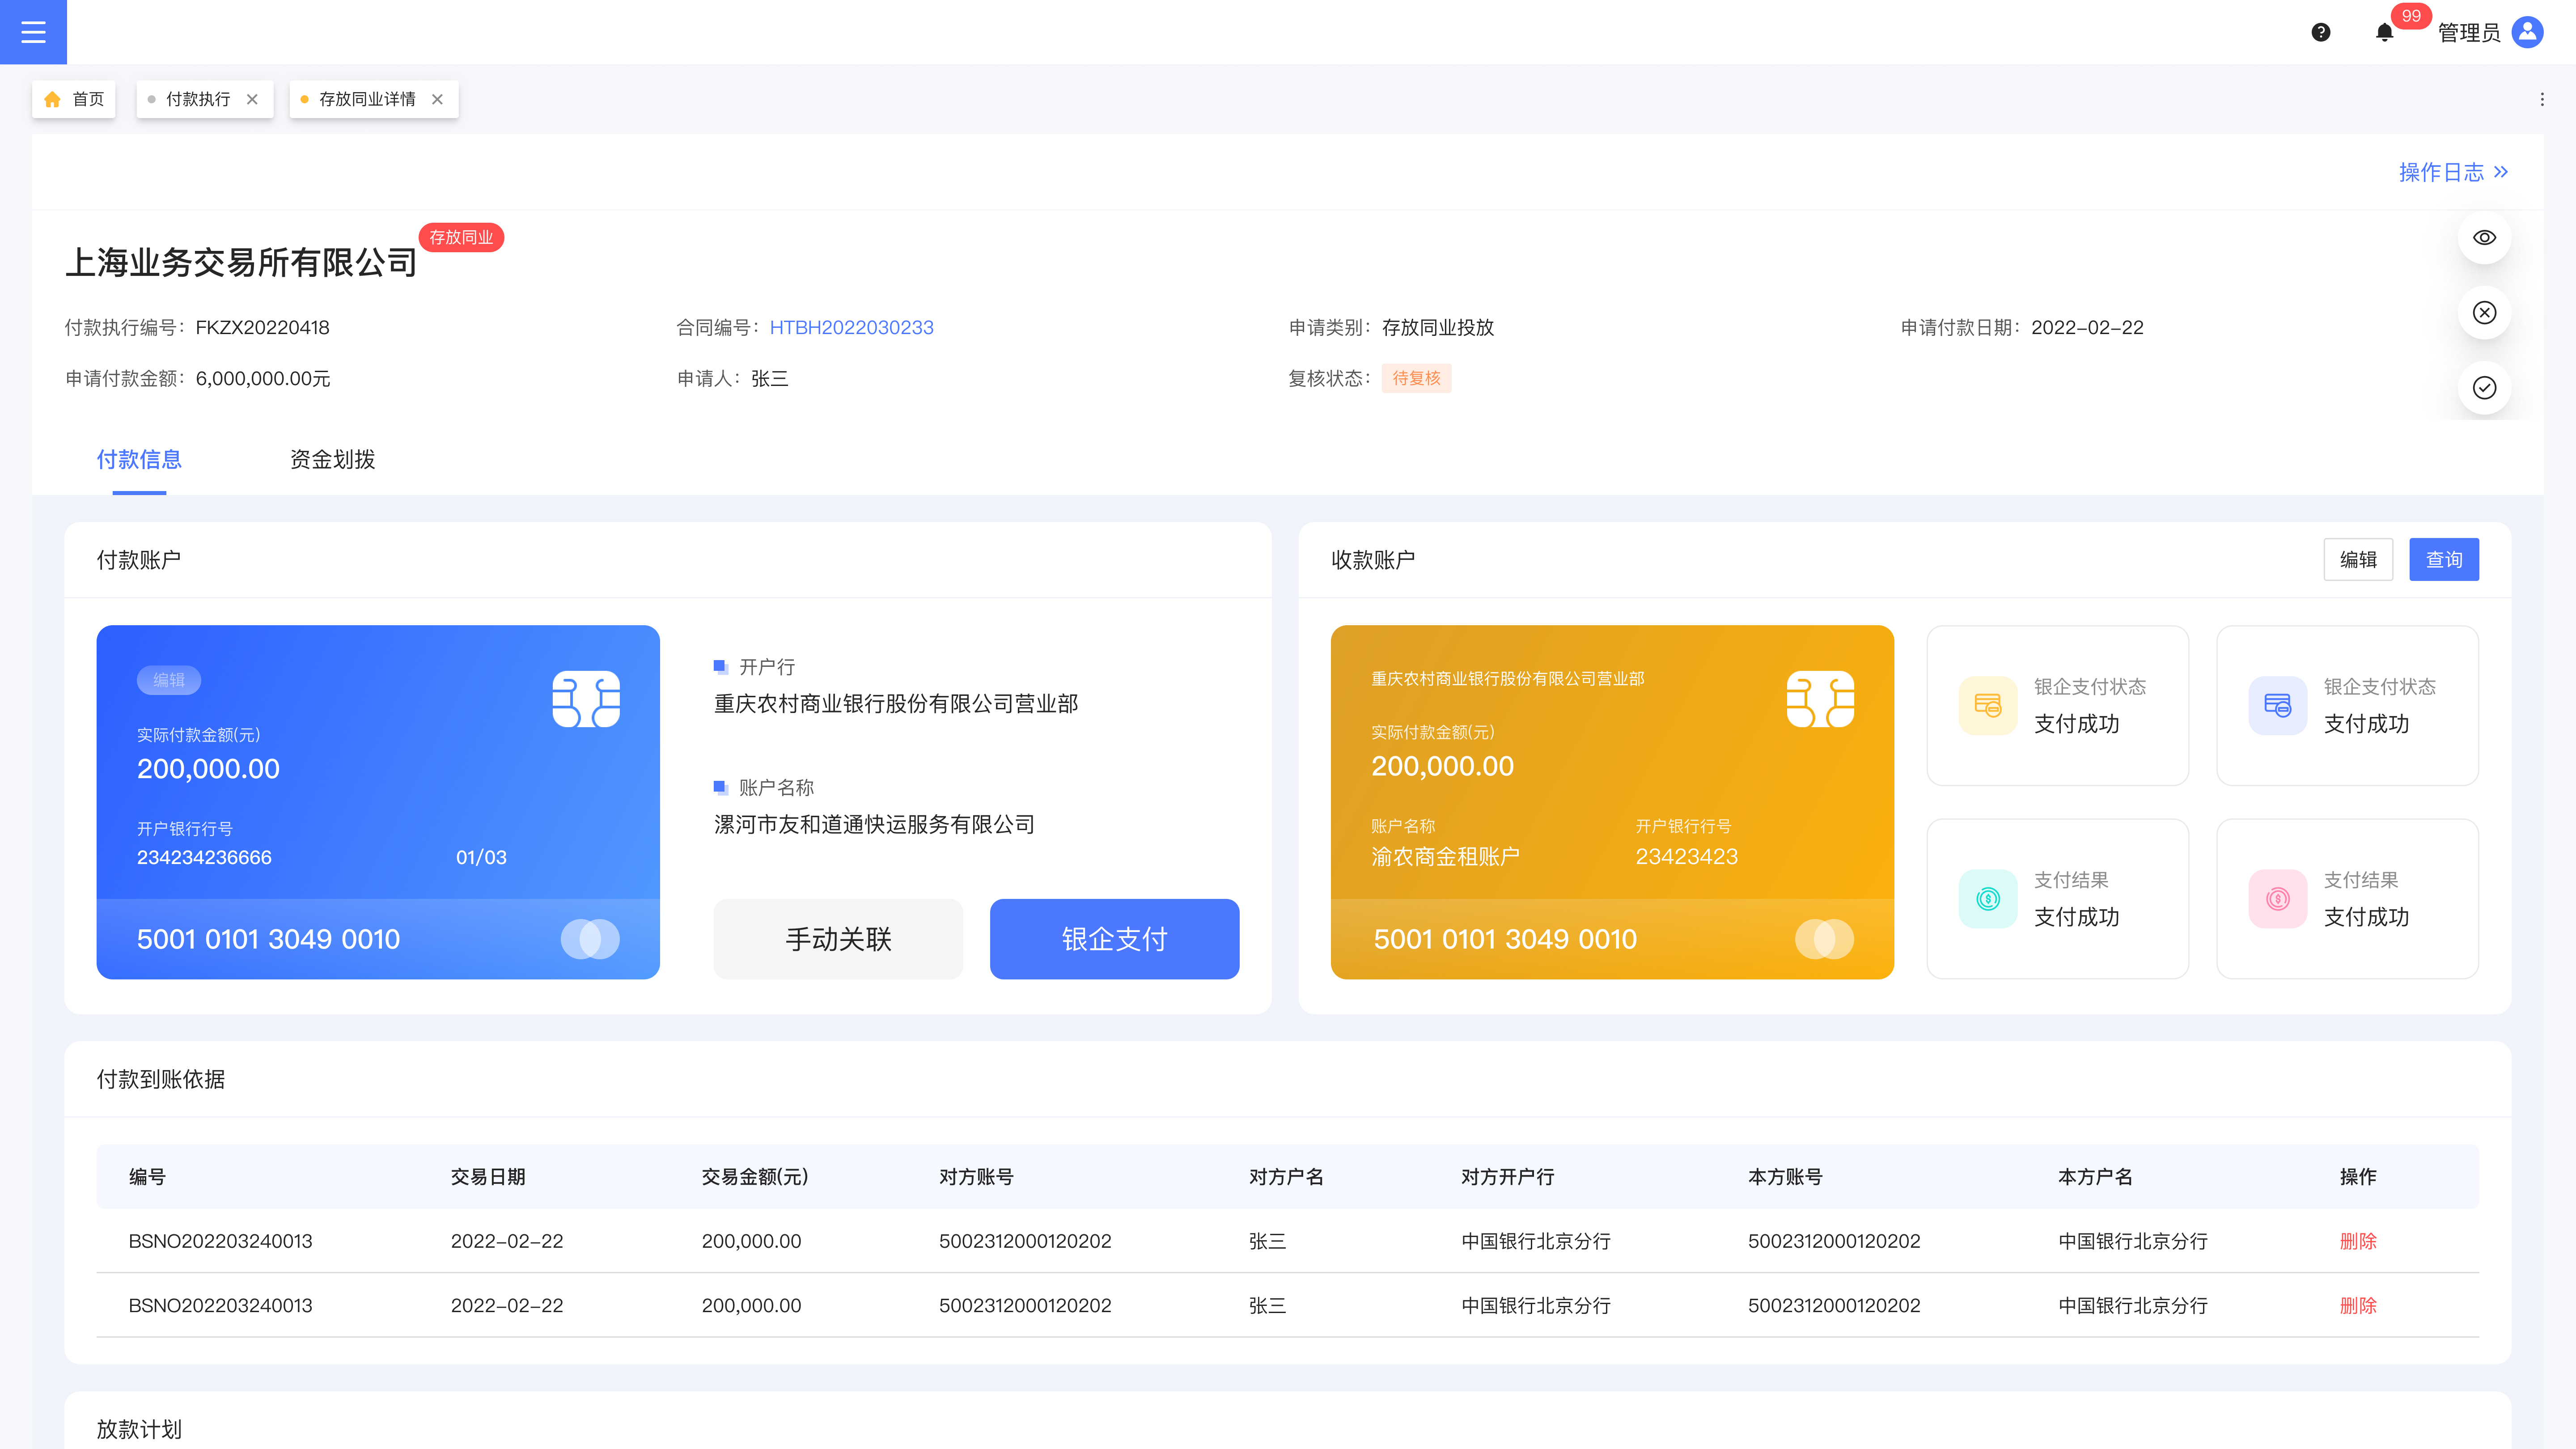The width and height of the screenshot is (2576, 1449).
Task: Click amount 6,000,000.00元
Action: (263, 379)
